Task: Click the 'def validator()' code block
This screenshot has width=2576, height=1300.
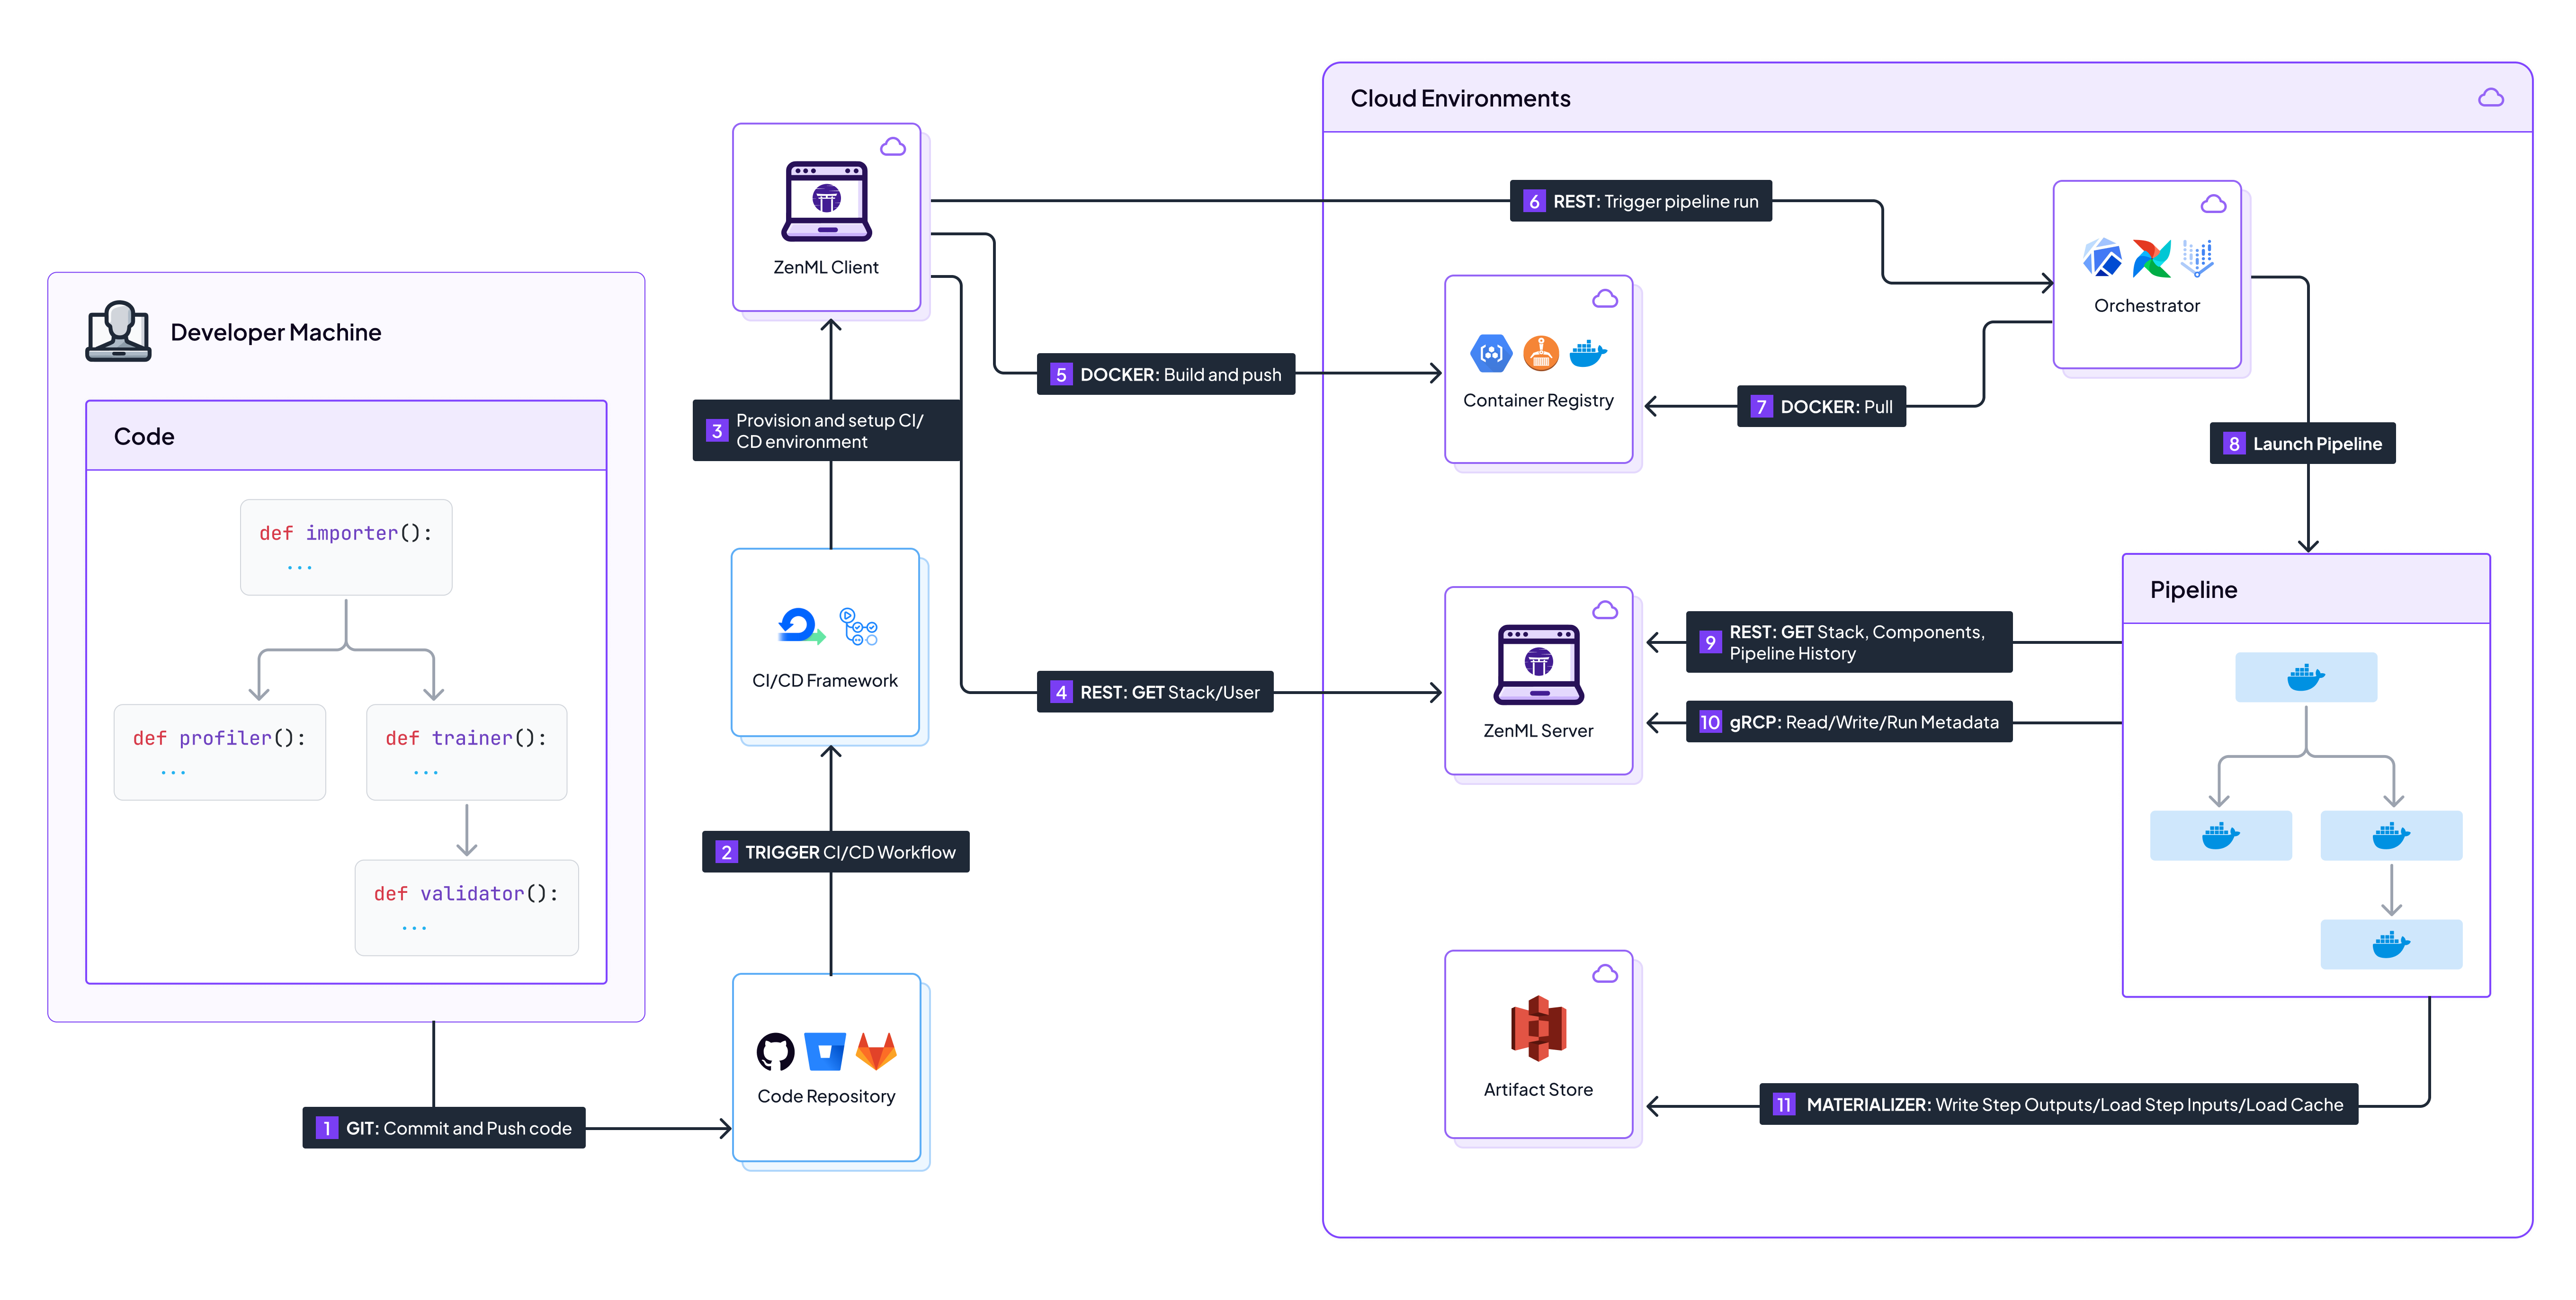Action: click(x=466, y=907)
